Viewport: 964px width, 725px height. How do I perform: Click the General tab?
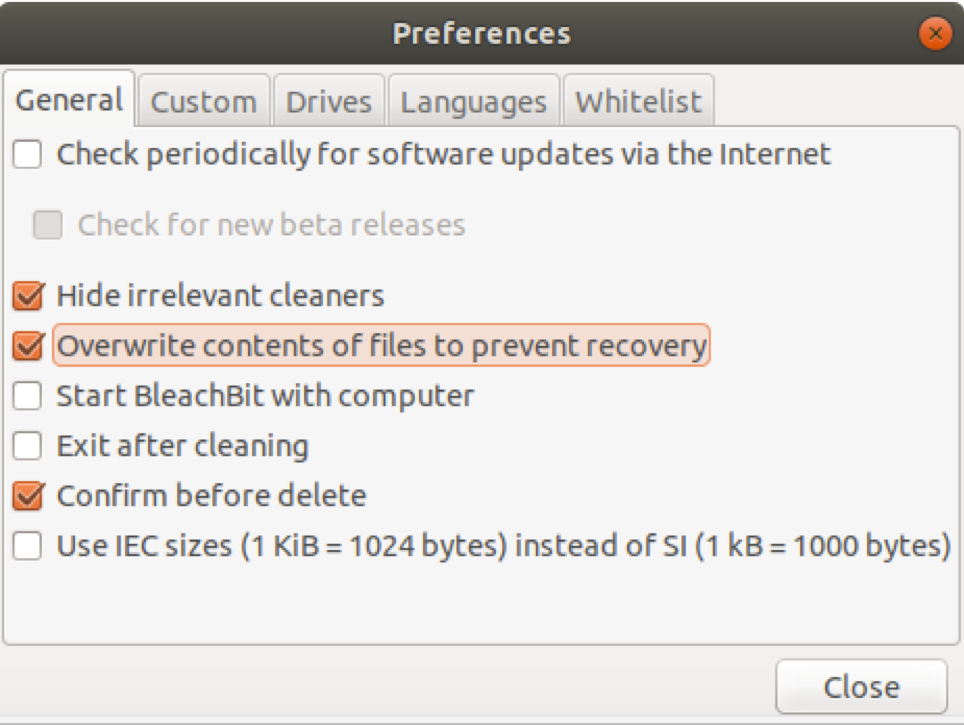pyautogui.click(x=69, y=100)
